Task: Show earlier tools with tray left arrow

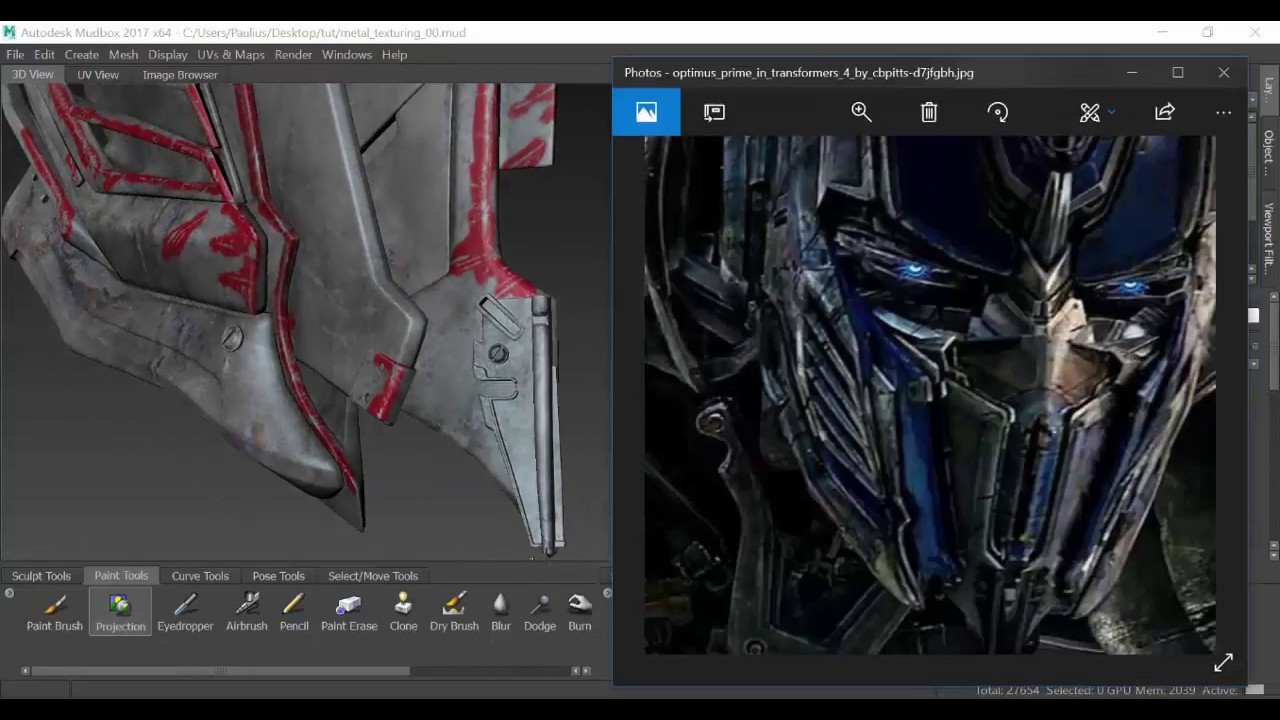Action: 9,593
